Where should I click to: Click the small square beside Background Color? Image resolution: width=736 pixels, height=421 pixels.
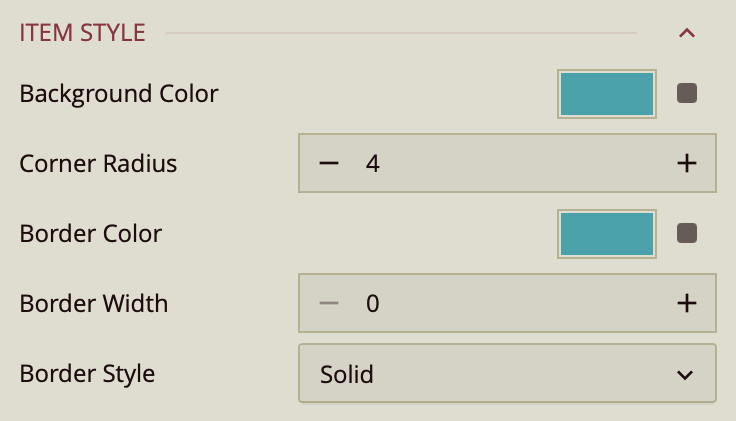click(687, 94)
